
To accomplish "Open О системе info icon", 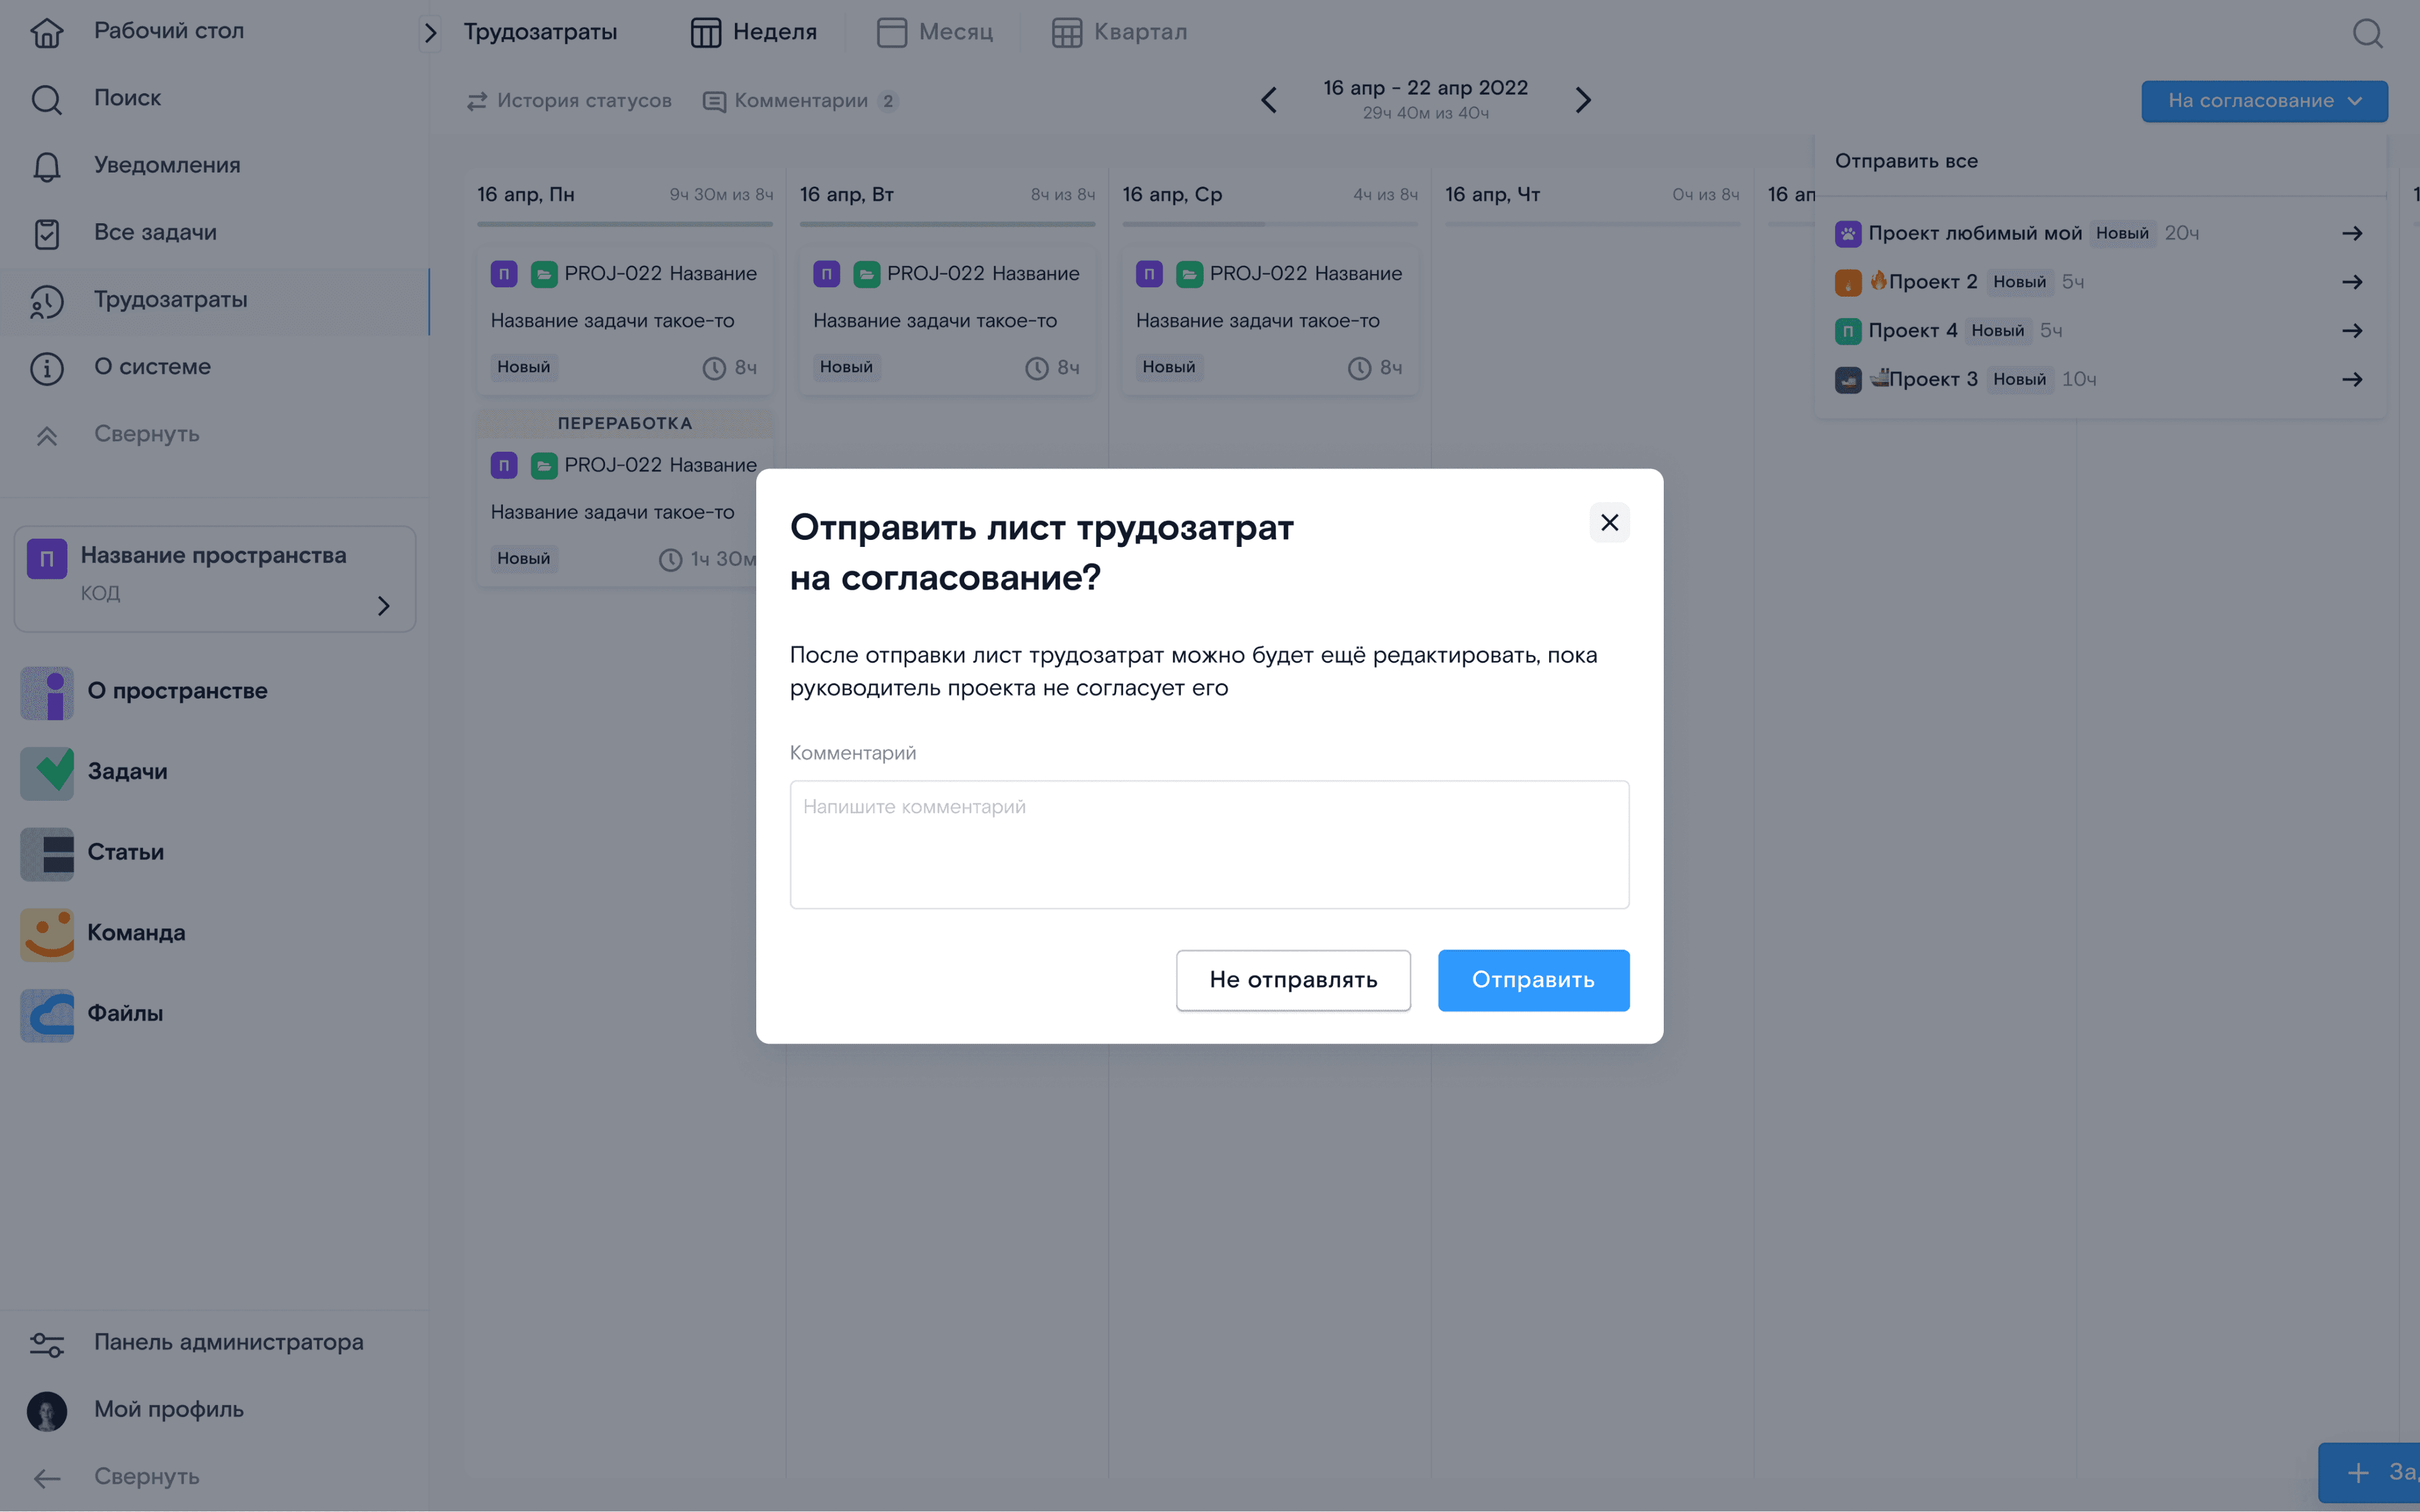I will coord(46,368).
